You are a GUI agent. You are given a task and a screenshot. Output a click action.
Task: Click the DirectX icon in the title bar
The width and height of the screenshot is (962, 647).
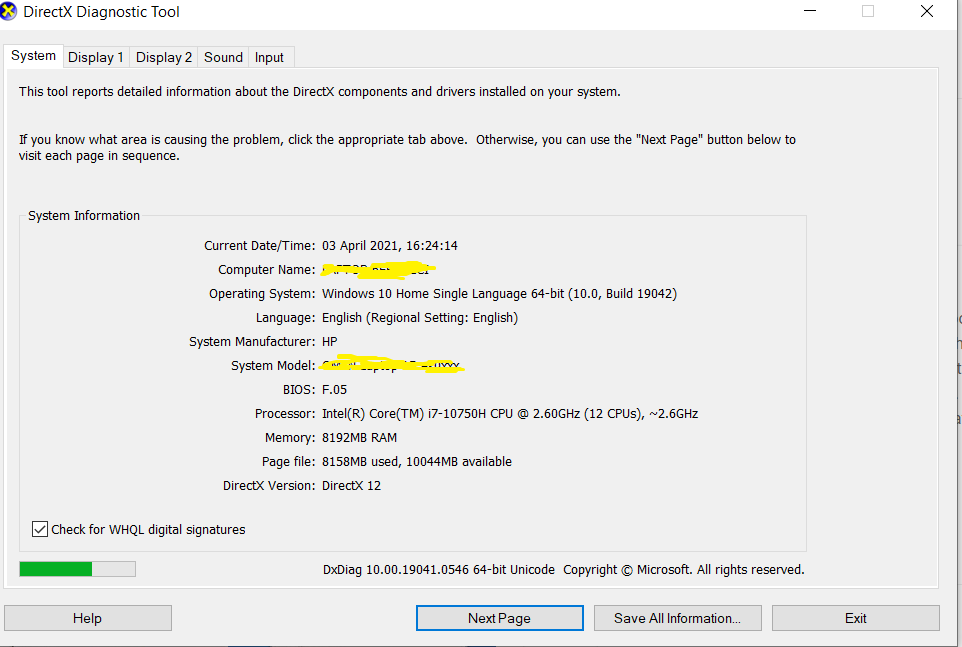(x=9, y=12)
